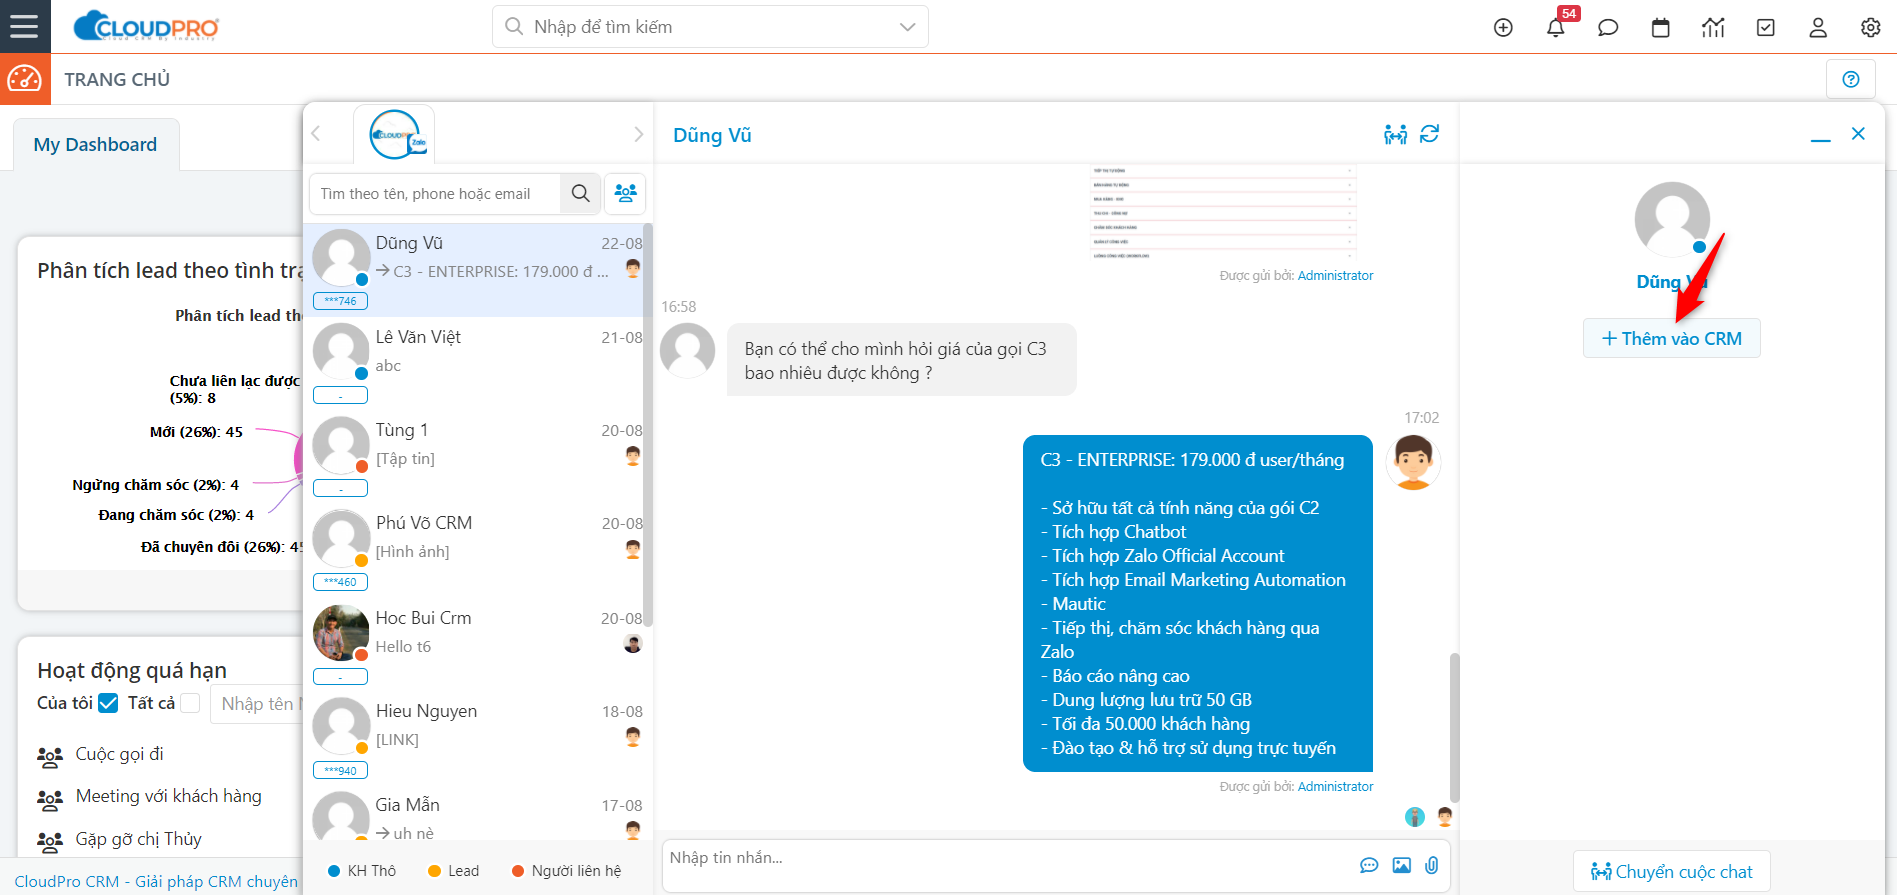Open the reports chart icon

point(1713,28)
